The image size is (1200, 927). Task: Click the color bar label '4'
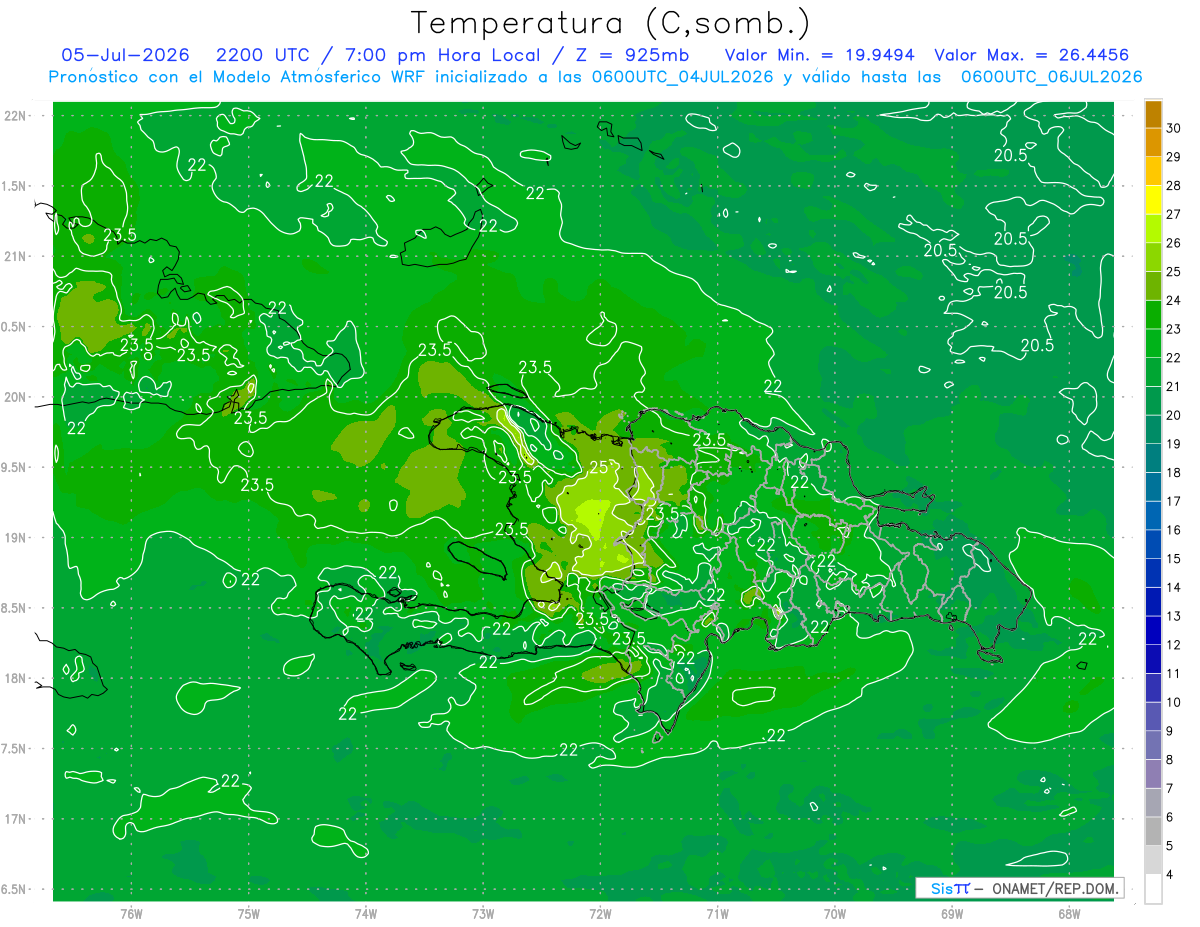[1170, 874]
